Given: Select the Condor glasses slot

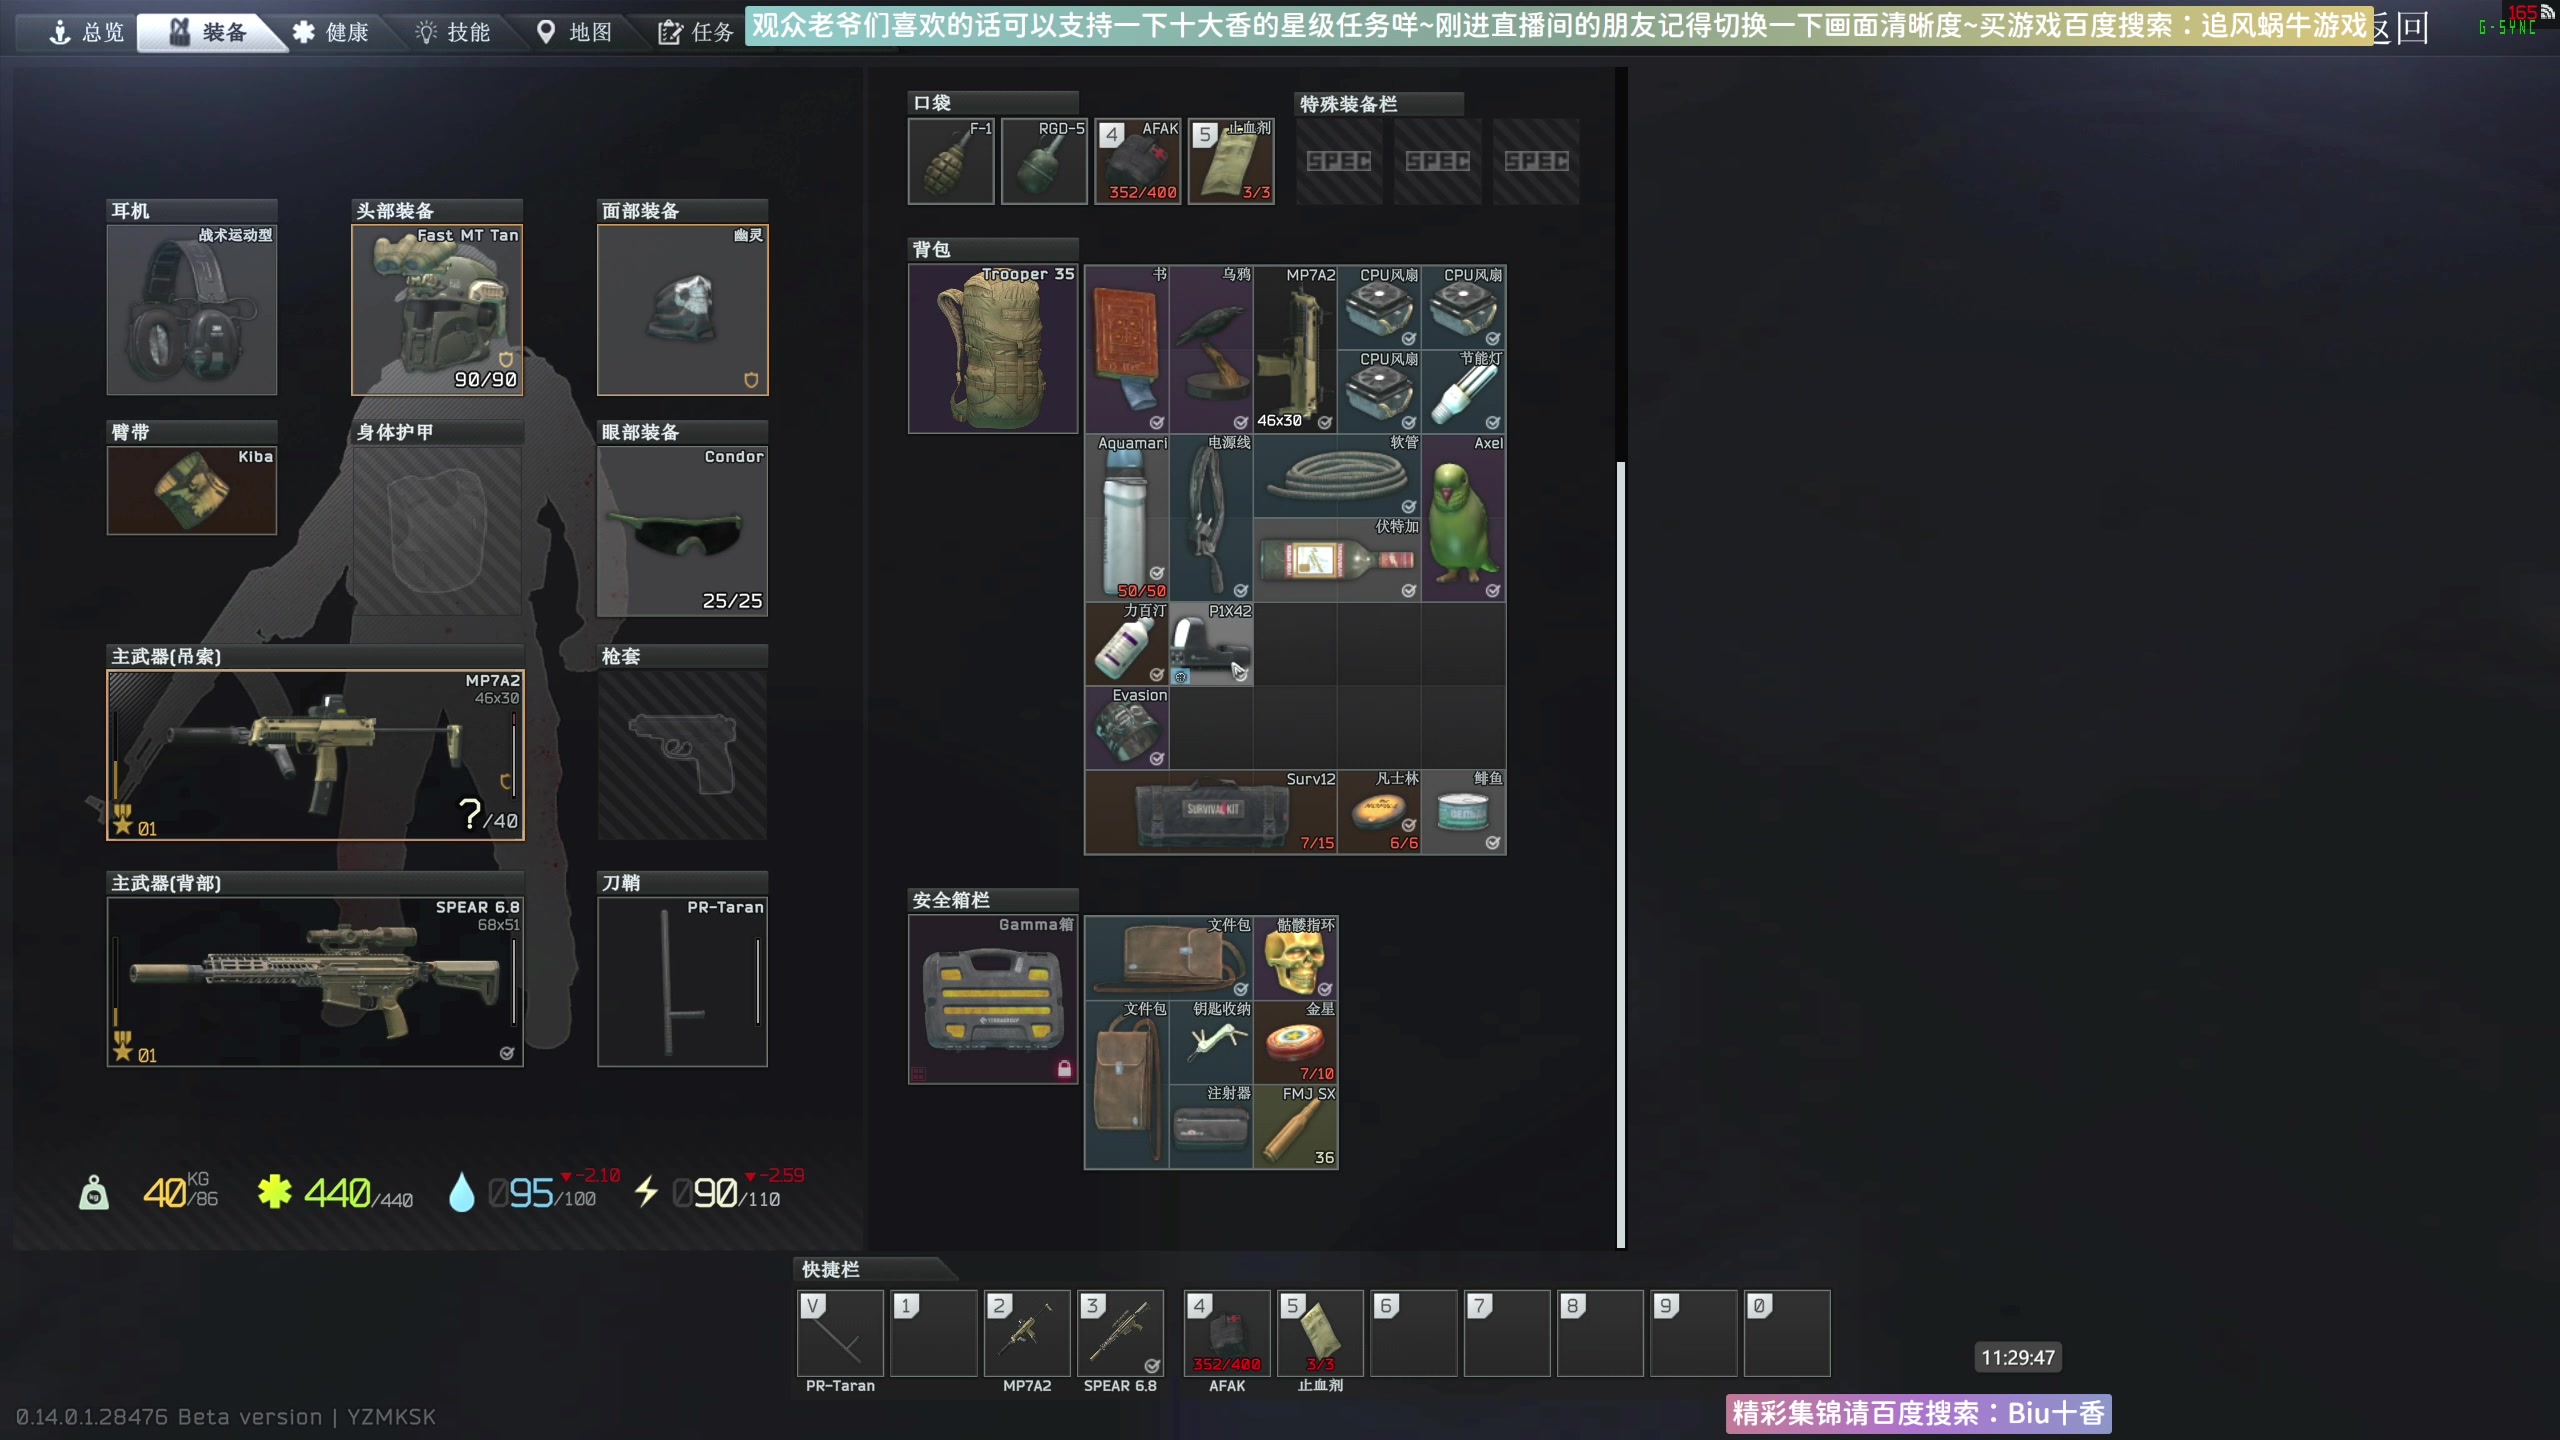Looking at the screenshot, I should [682, 531].
